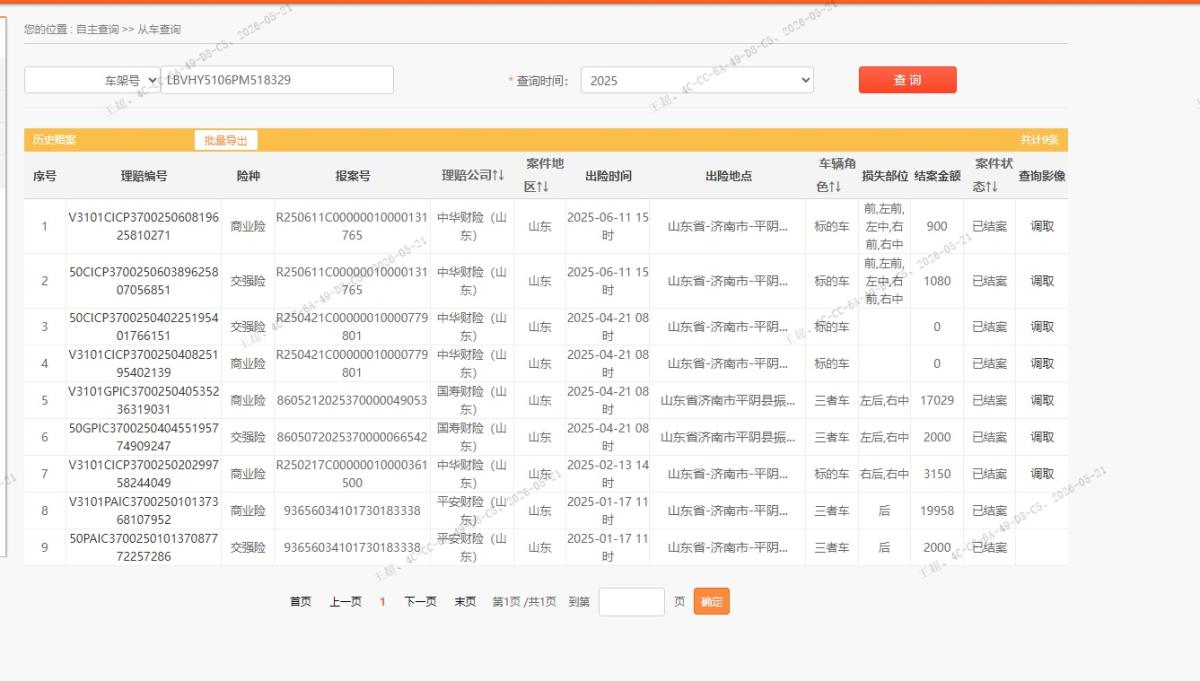Click the 1080 settlement amount cell
The width and height of the screenshot is (1200, 681).
(937, 281)
